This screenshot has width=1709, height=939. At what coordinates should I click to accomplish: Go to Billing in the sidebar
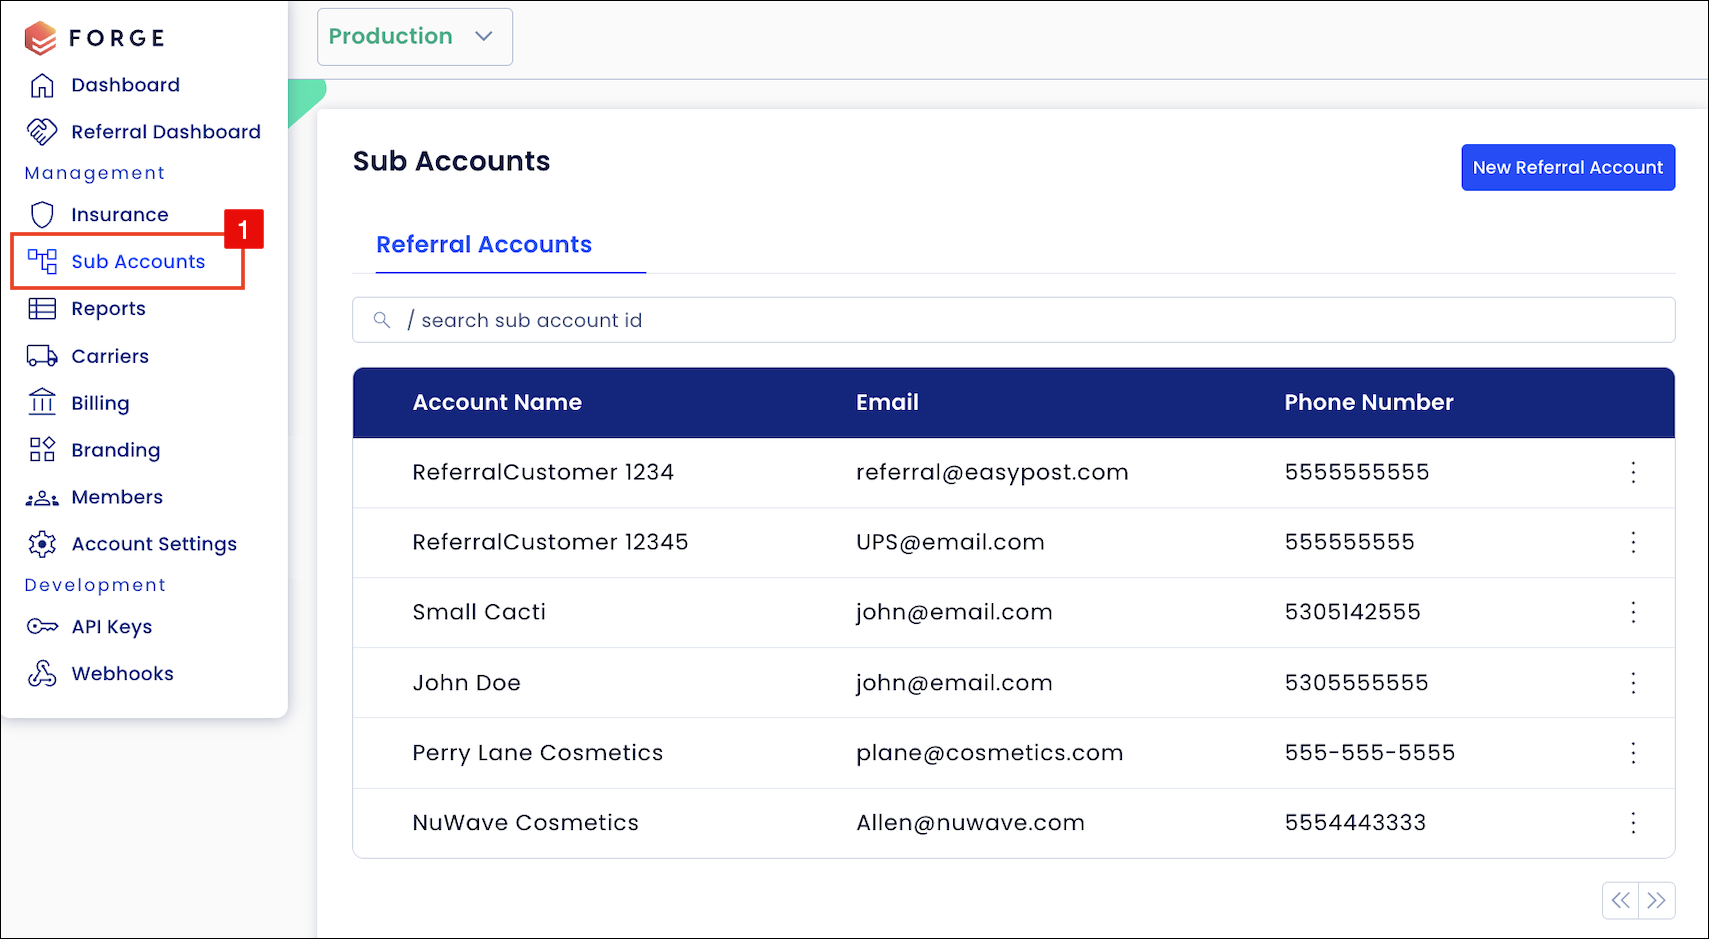coord(100,403)
